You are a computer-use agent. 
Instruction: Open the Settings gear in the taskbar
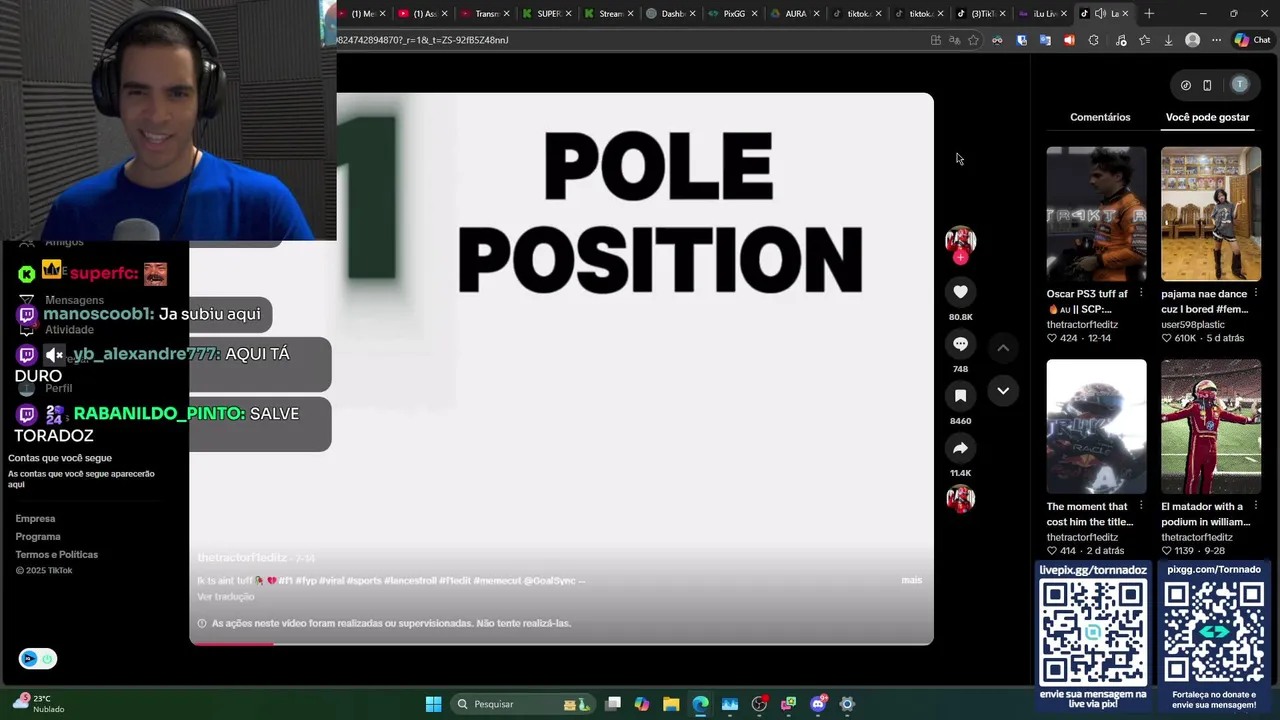[847, 704]
